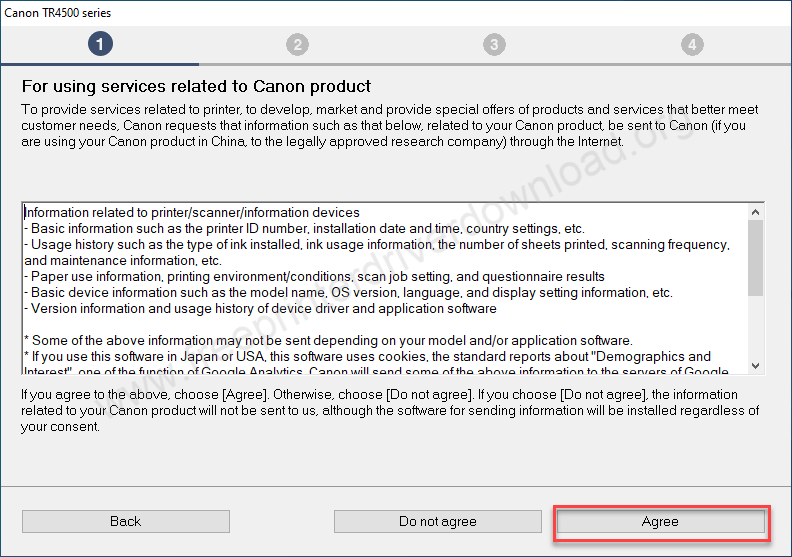Click note starting 'Some of the above information may not be sent'
The height and width of the screenshot is (557, 792).
coord(328,341)
